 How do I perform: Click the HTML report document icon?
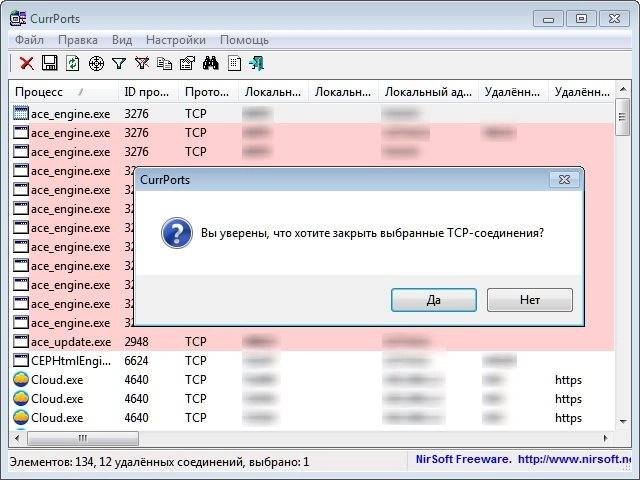click(234, 63)
